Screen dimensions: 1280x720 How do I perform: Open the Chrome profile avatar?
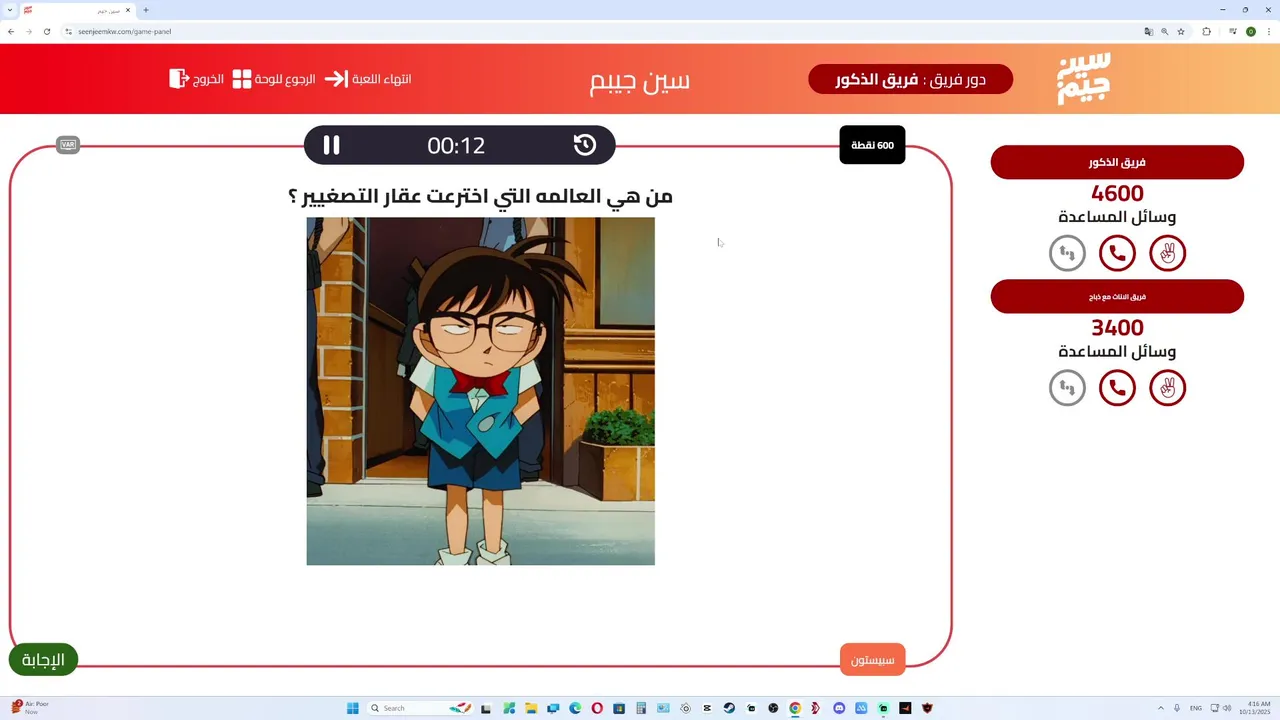tap(1251, 31)
